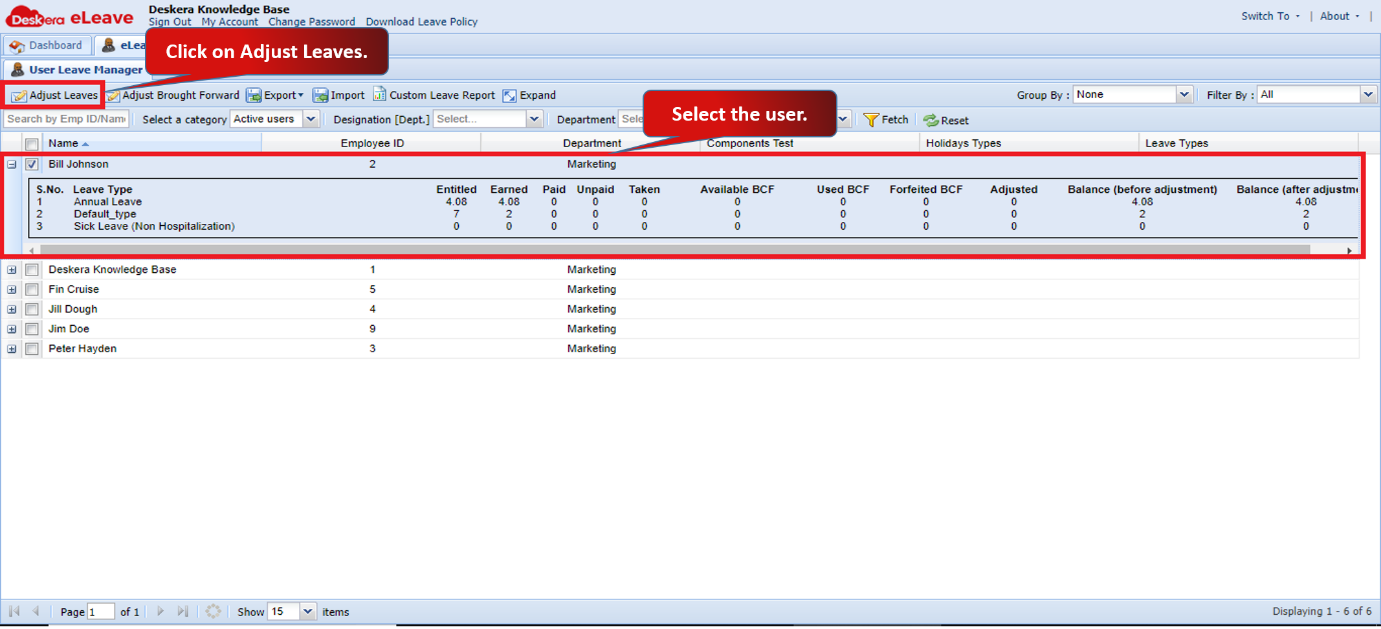Click the Annual Leave row text
The height and width of the screenshot is (629, 1381).
pos(108,202)
